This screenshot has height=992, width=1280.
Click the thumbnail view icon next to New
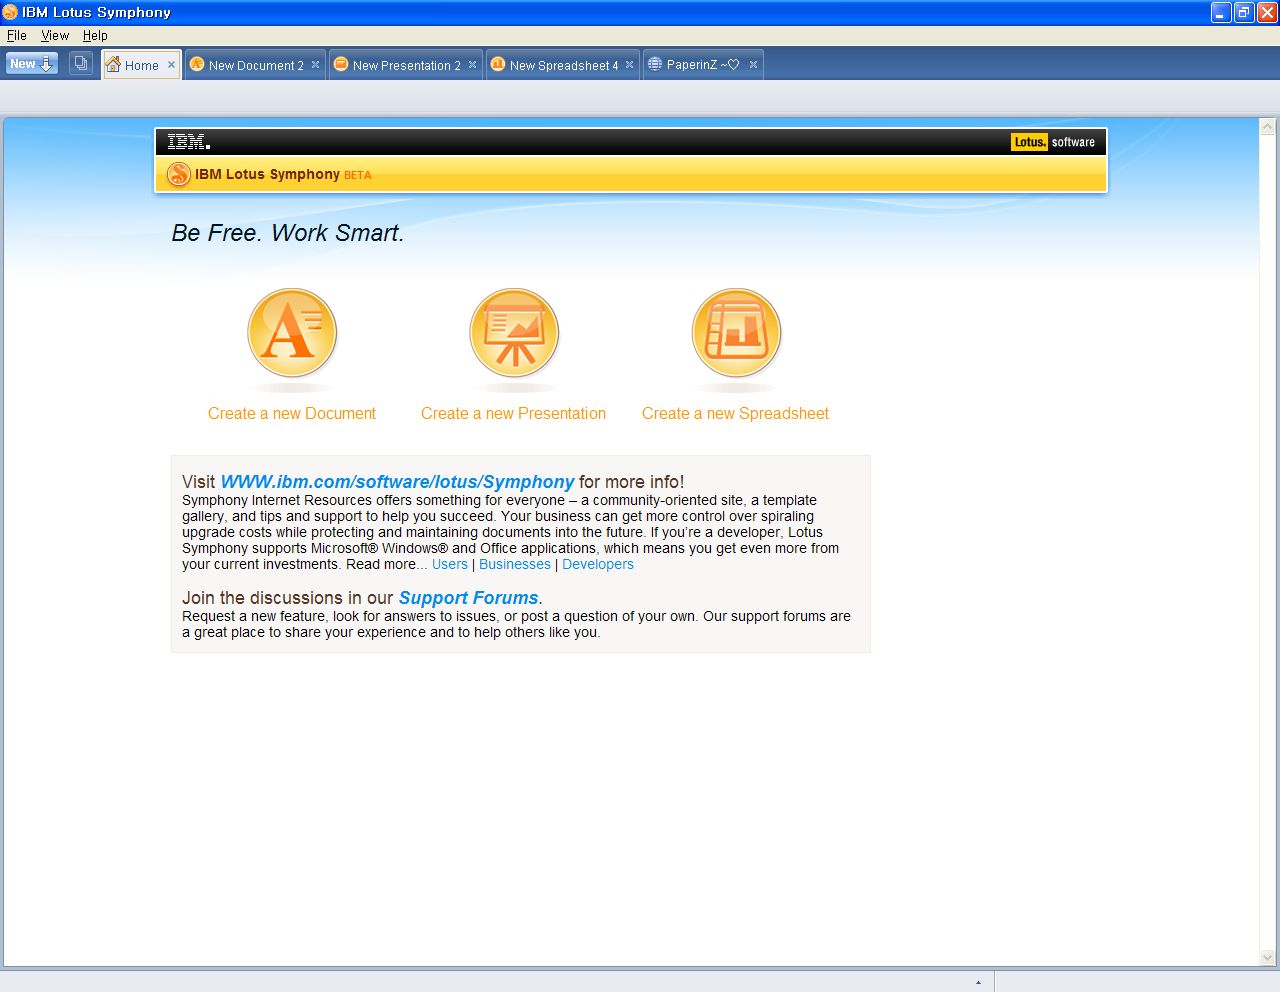(81, 64)
